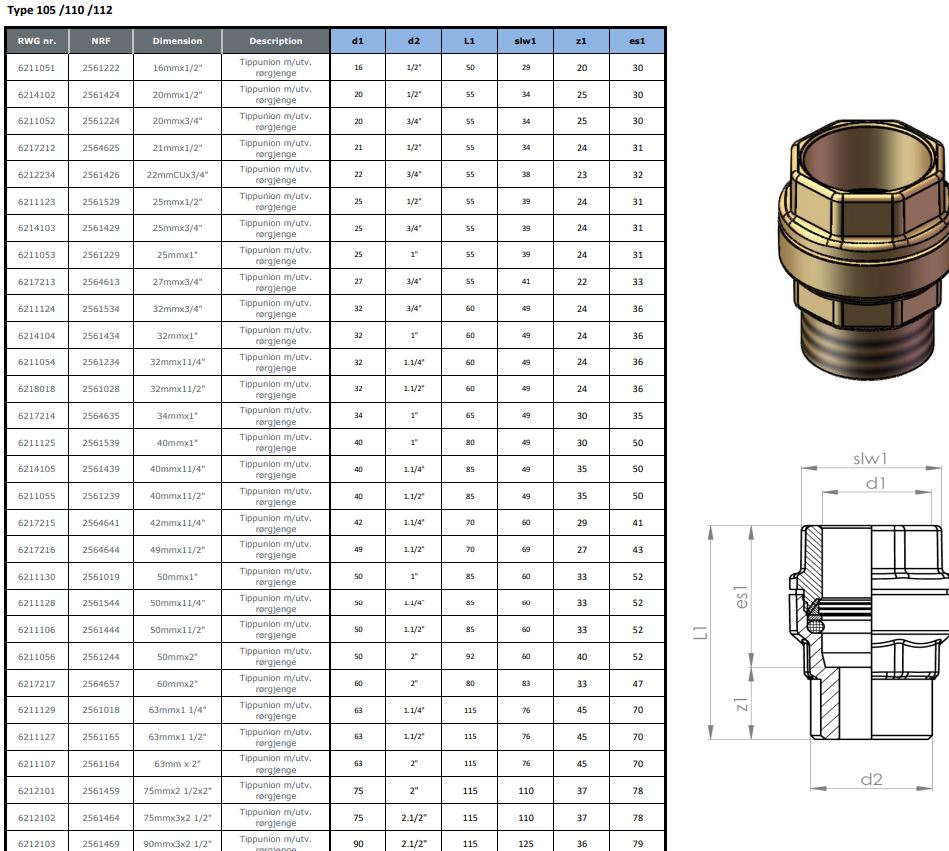Click the Dimension column header
Image resolution: width=949 pixels, height=851 pixels.
tap(177, 41)
